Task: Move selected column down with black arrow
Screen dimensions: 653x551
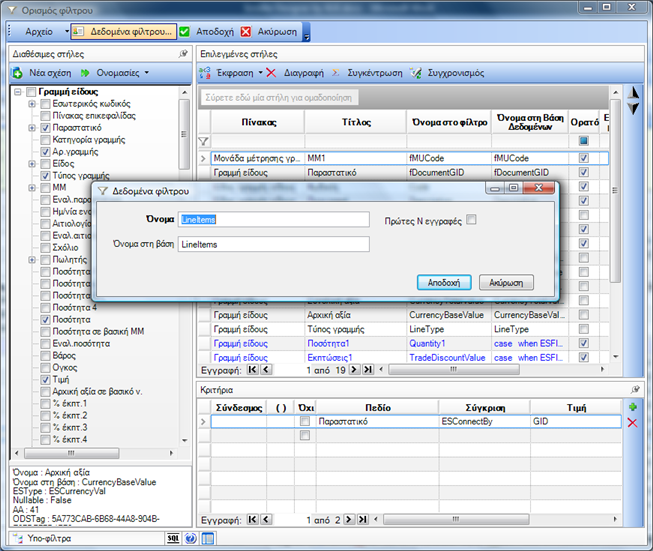Action: [x=633, y=109]
